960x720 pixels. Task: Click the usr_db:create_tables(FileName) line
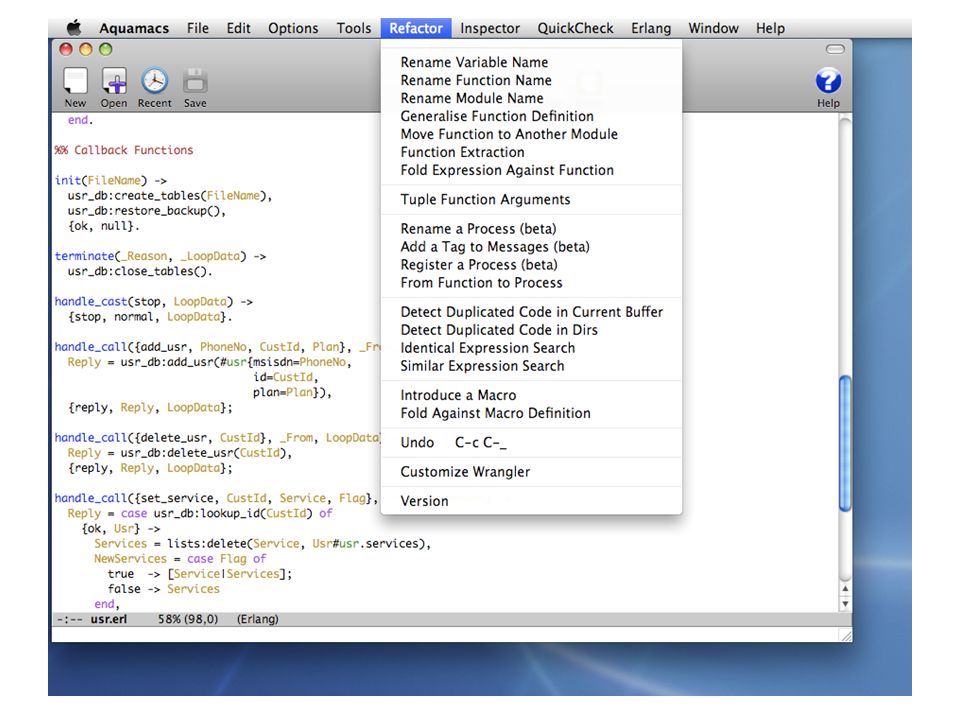point(170,196)
